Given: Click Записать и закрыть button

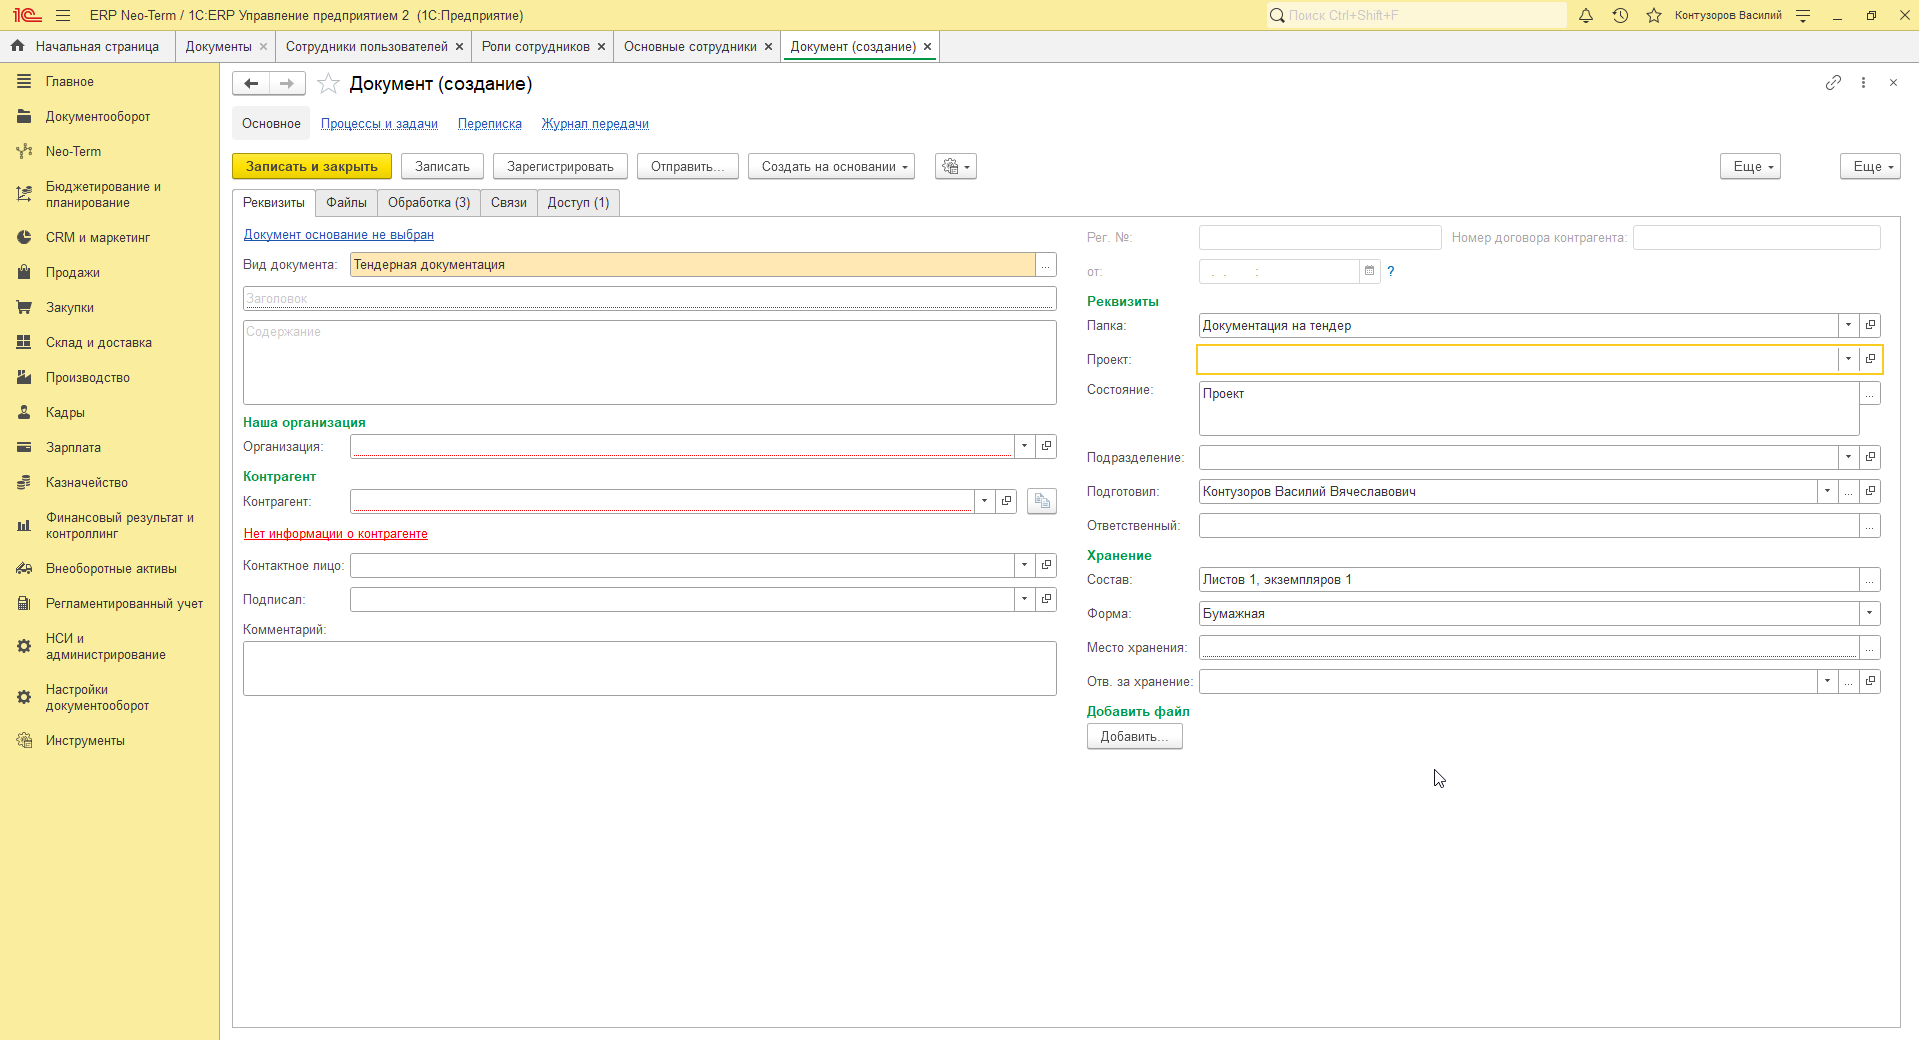Looking at the screenshot, I should click(x=312, y=166).
